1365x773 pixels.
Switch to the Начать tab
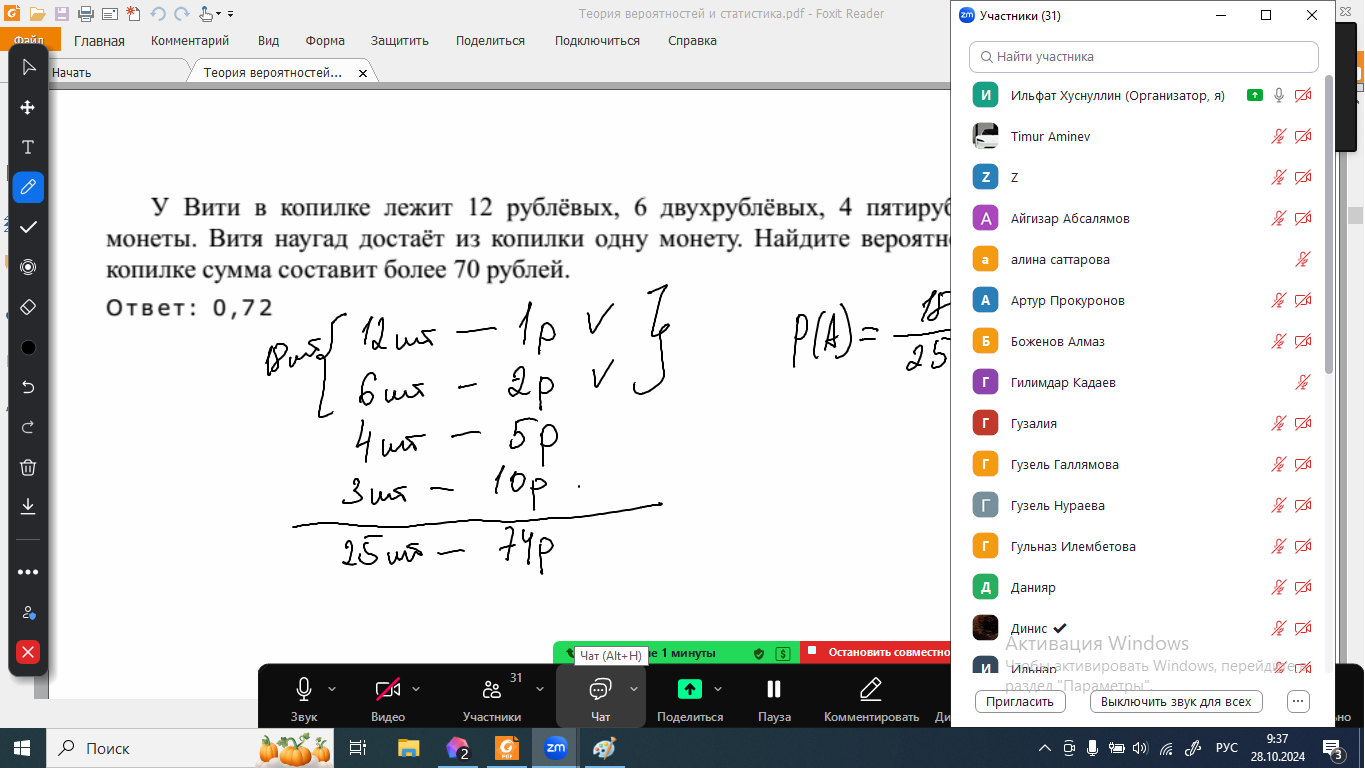[71, 73]
